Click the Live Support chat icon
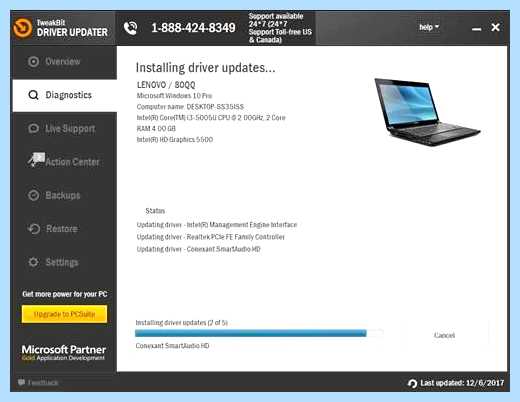The width and height of the screenshot is (520, 402). 33,128
